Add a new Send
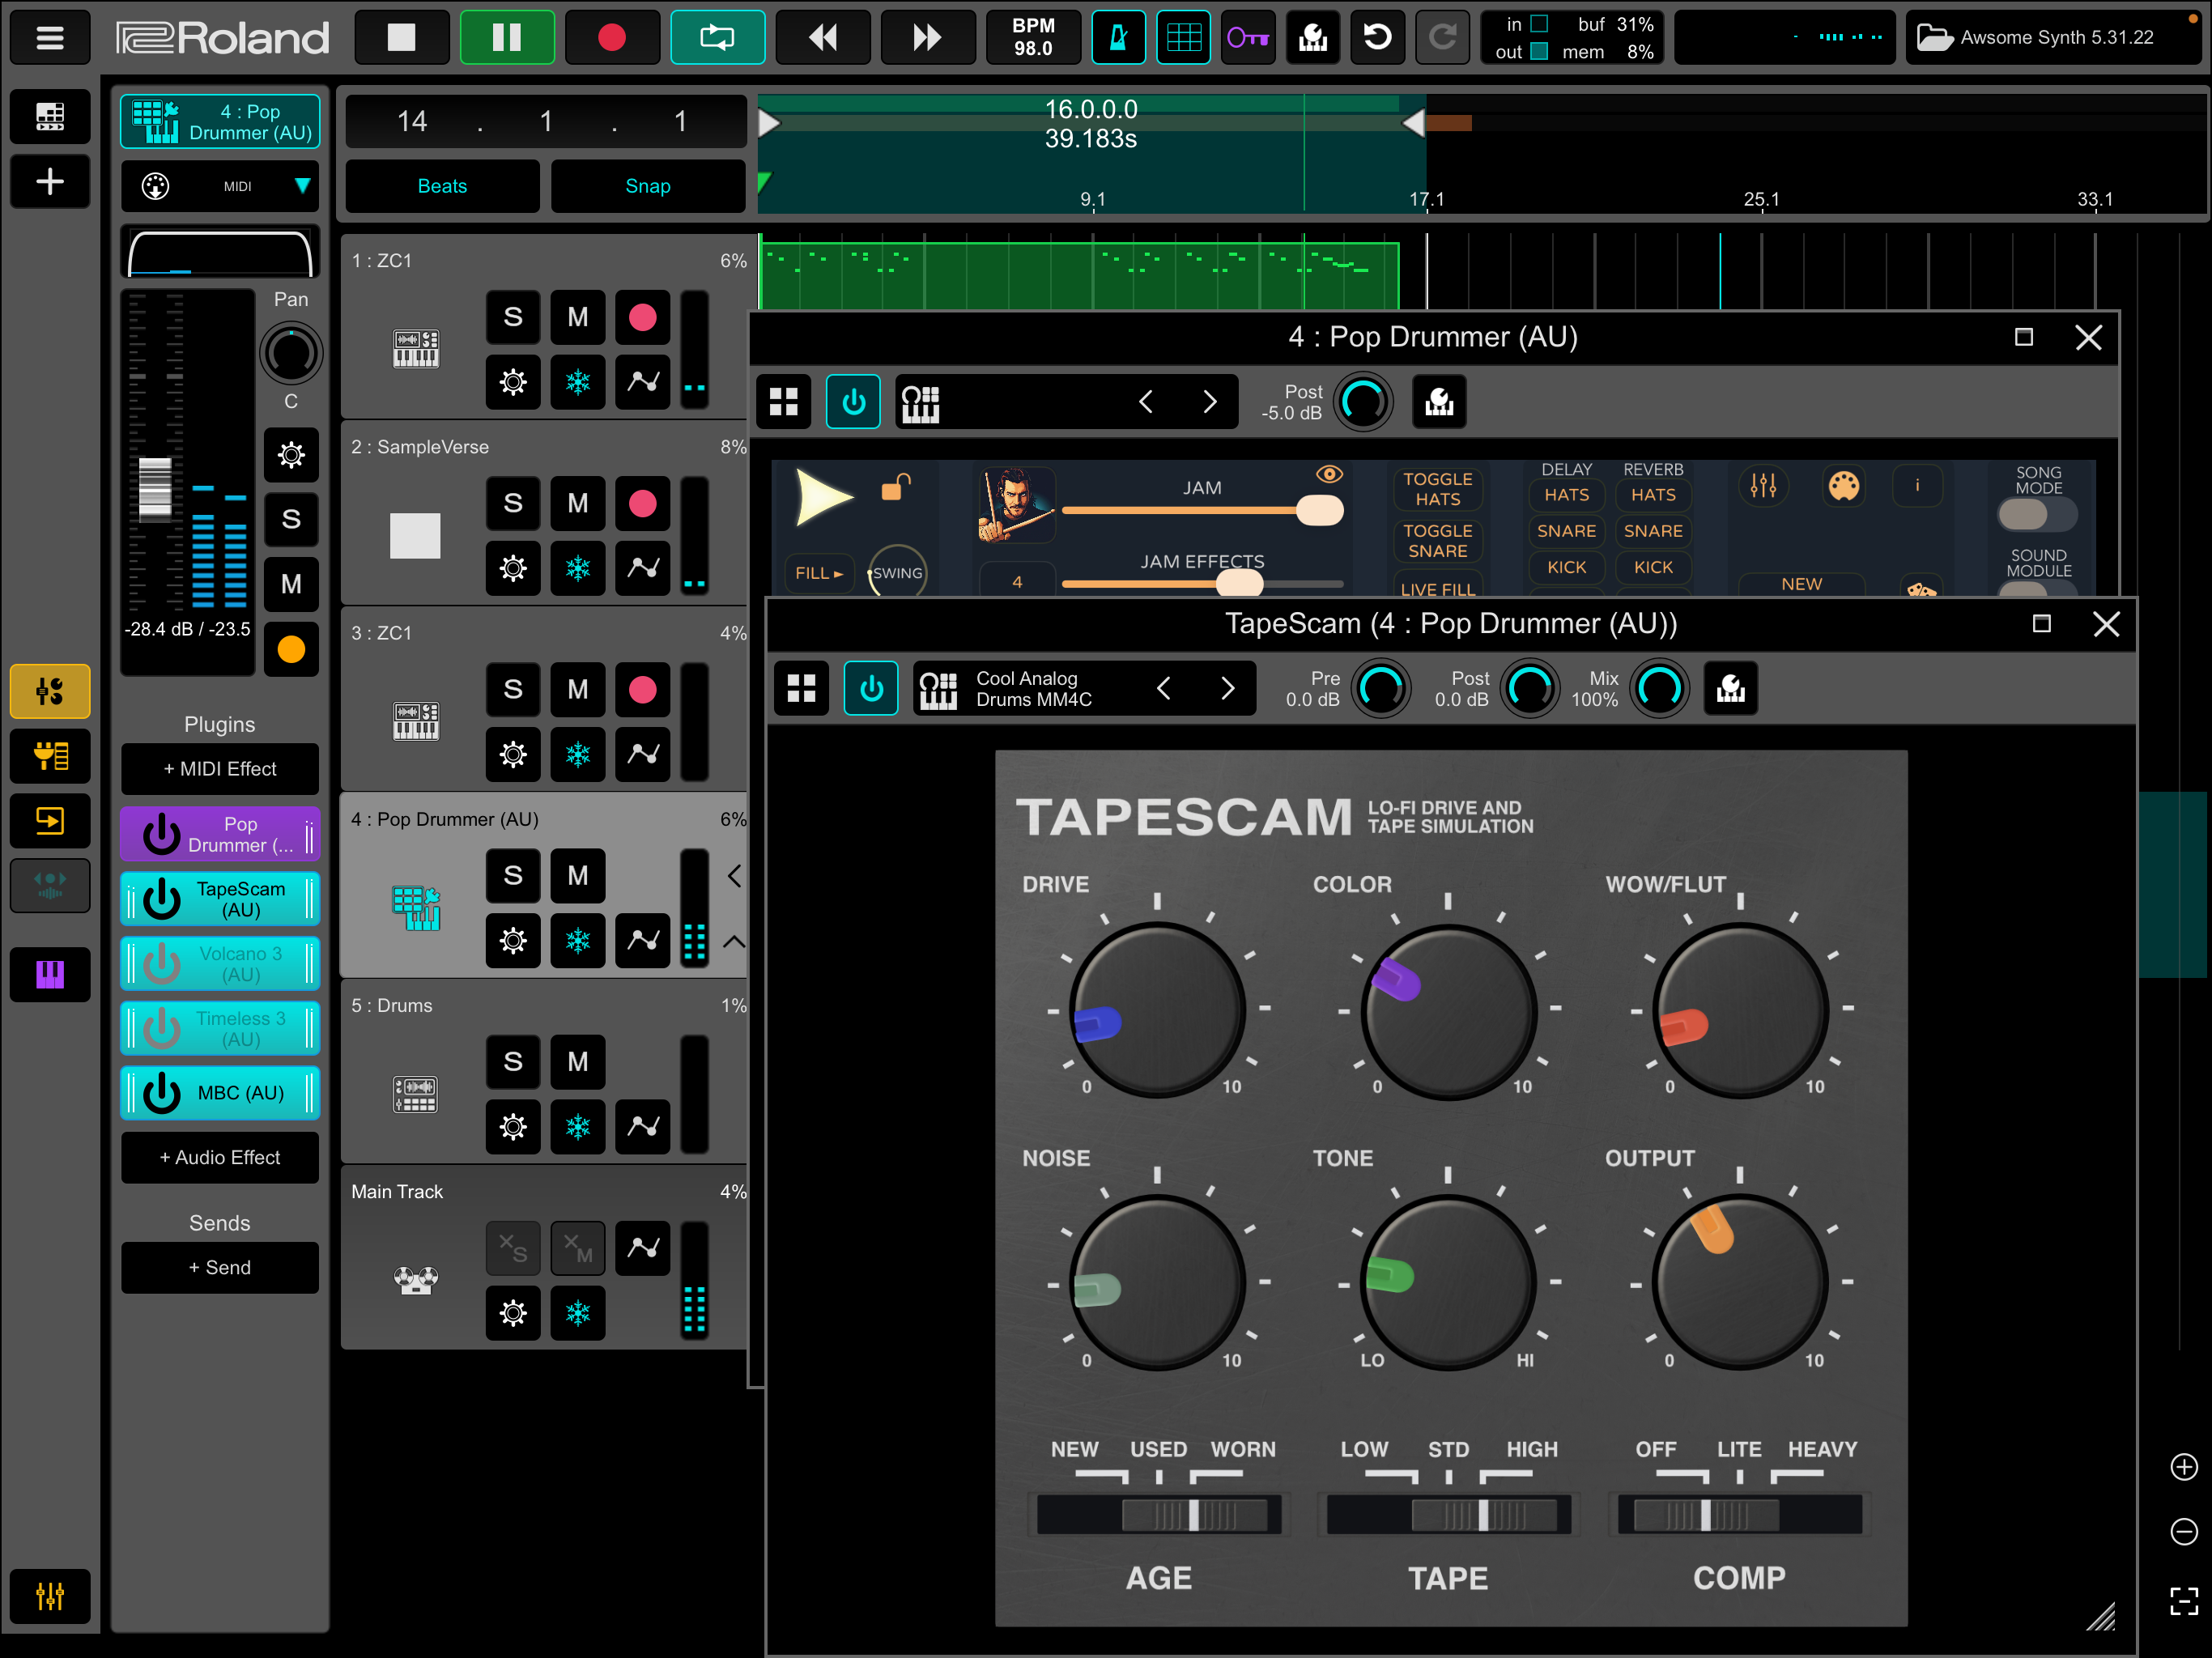The height and width of the screenshot is (1658, 2212). click(x=220, y=1267)
